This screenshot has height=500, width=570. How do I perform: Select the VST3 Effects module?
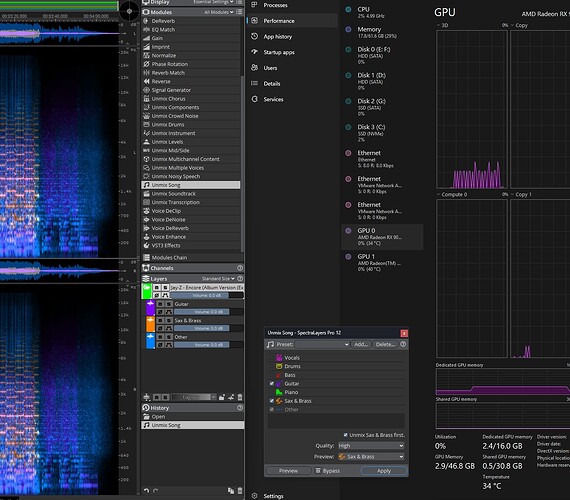pyautogui.click(x=190, y=245)
